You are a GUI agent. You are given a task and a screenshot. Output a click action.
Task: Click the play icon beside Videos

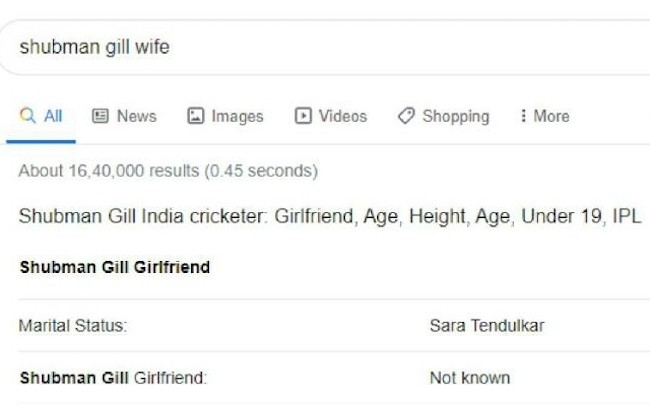pos(303,116)
